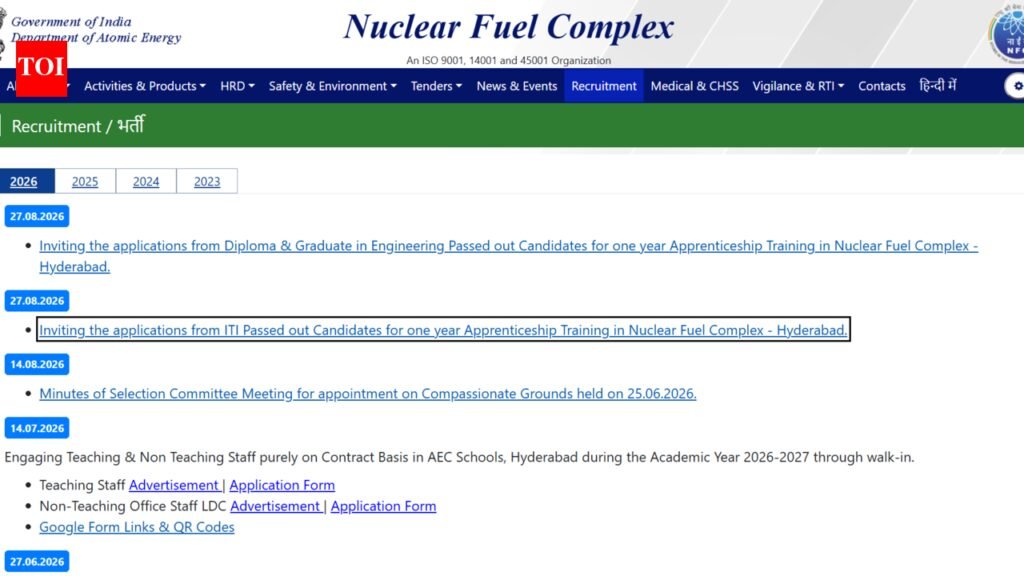Switch site language to Hindi

tap(937, 86)
